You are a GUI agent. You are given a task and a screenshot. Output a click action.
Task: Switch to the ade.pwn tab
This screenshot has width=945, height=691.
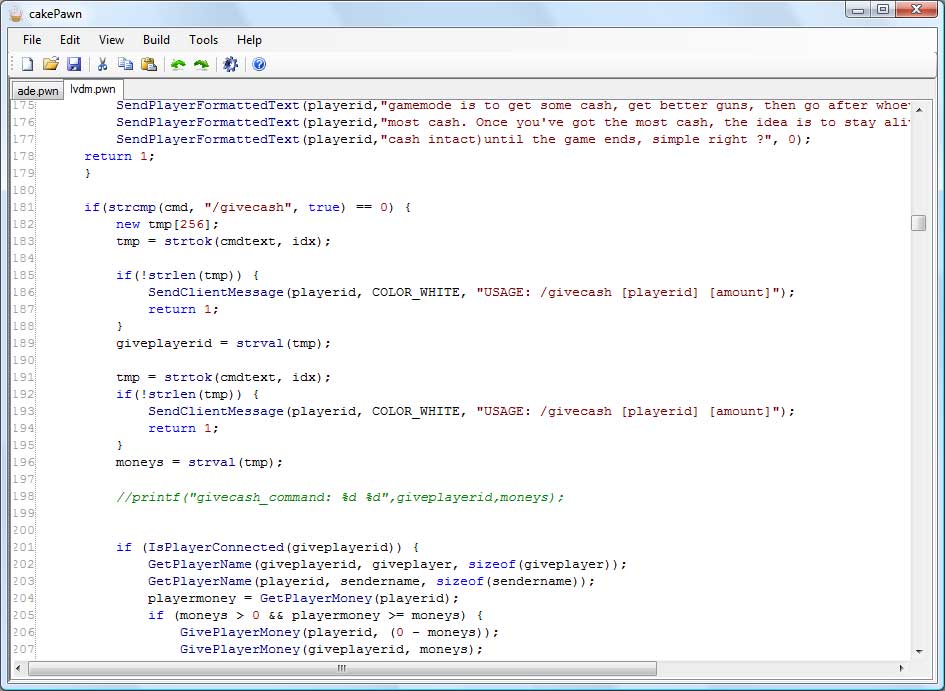(37, 91)
